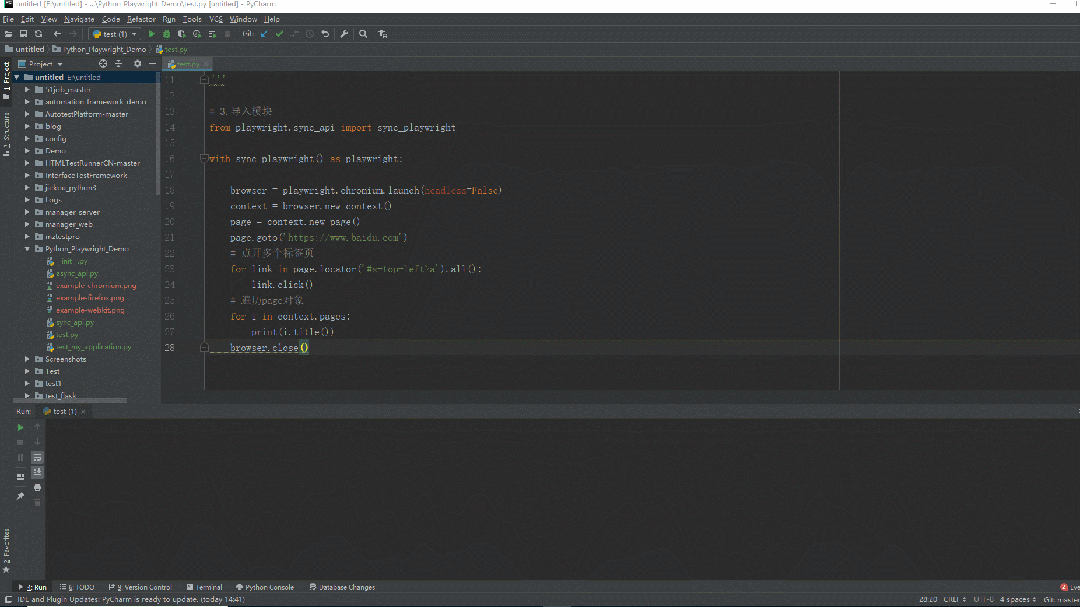Hide the Project panel with minus icon
This screenshot has width=1080, height=607.
(152, 63)
